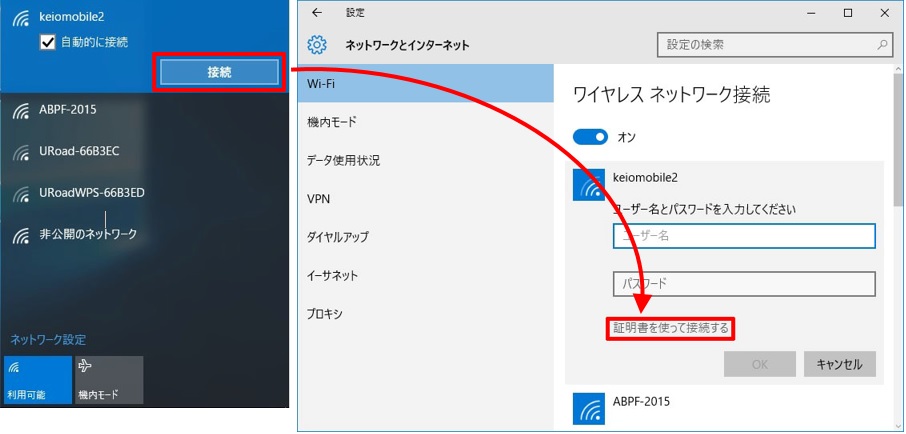Click the settings gear icon in Settings header
This screenshot has height=434, width=906.
(x=317, y=44)
